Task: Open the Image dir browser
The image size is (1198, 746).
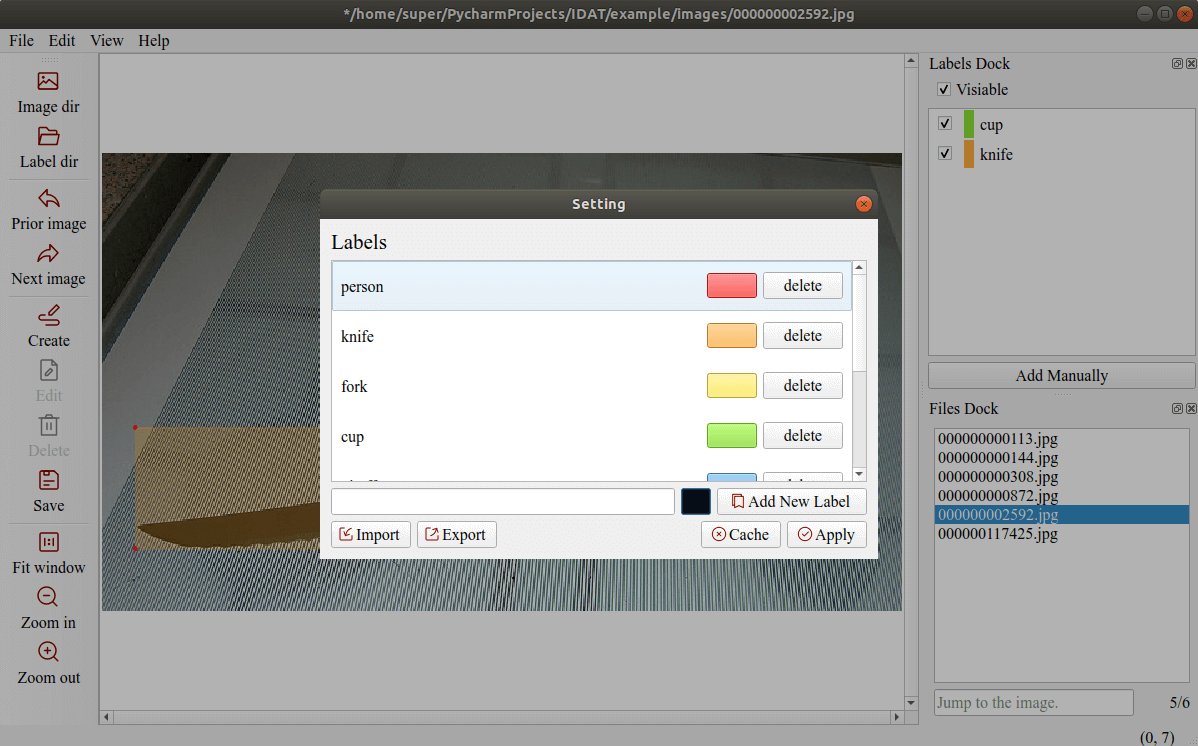Action: (48, 91)
